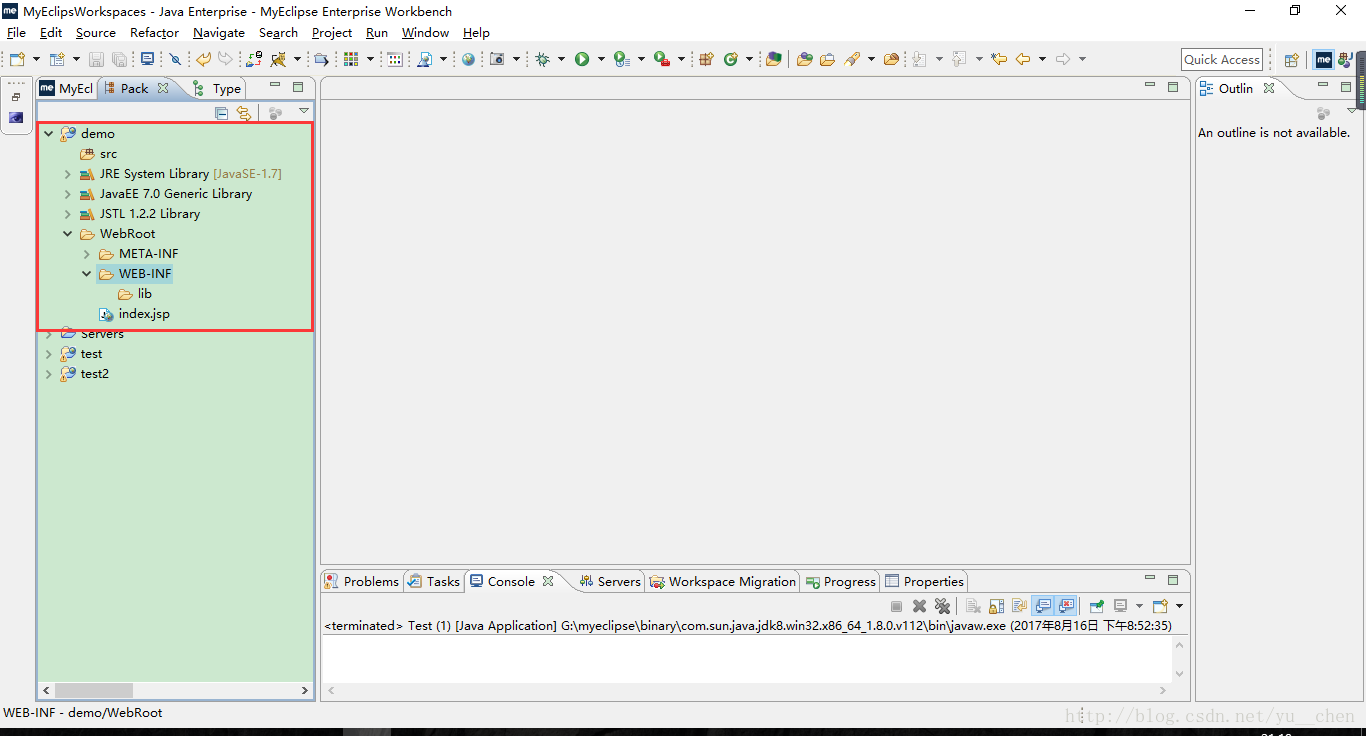
Task: Select index.jsp file
Action: tap(135, 313)
